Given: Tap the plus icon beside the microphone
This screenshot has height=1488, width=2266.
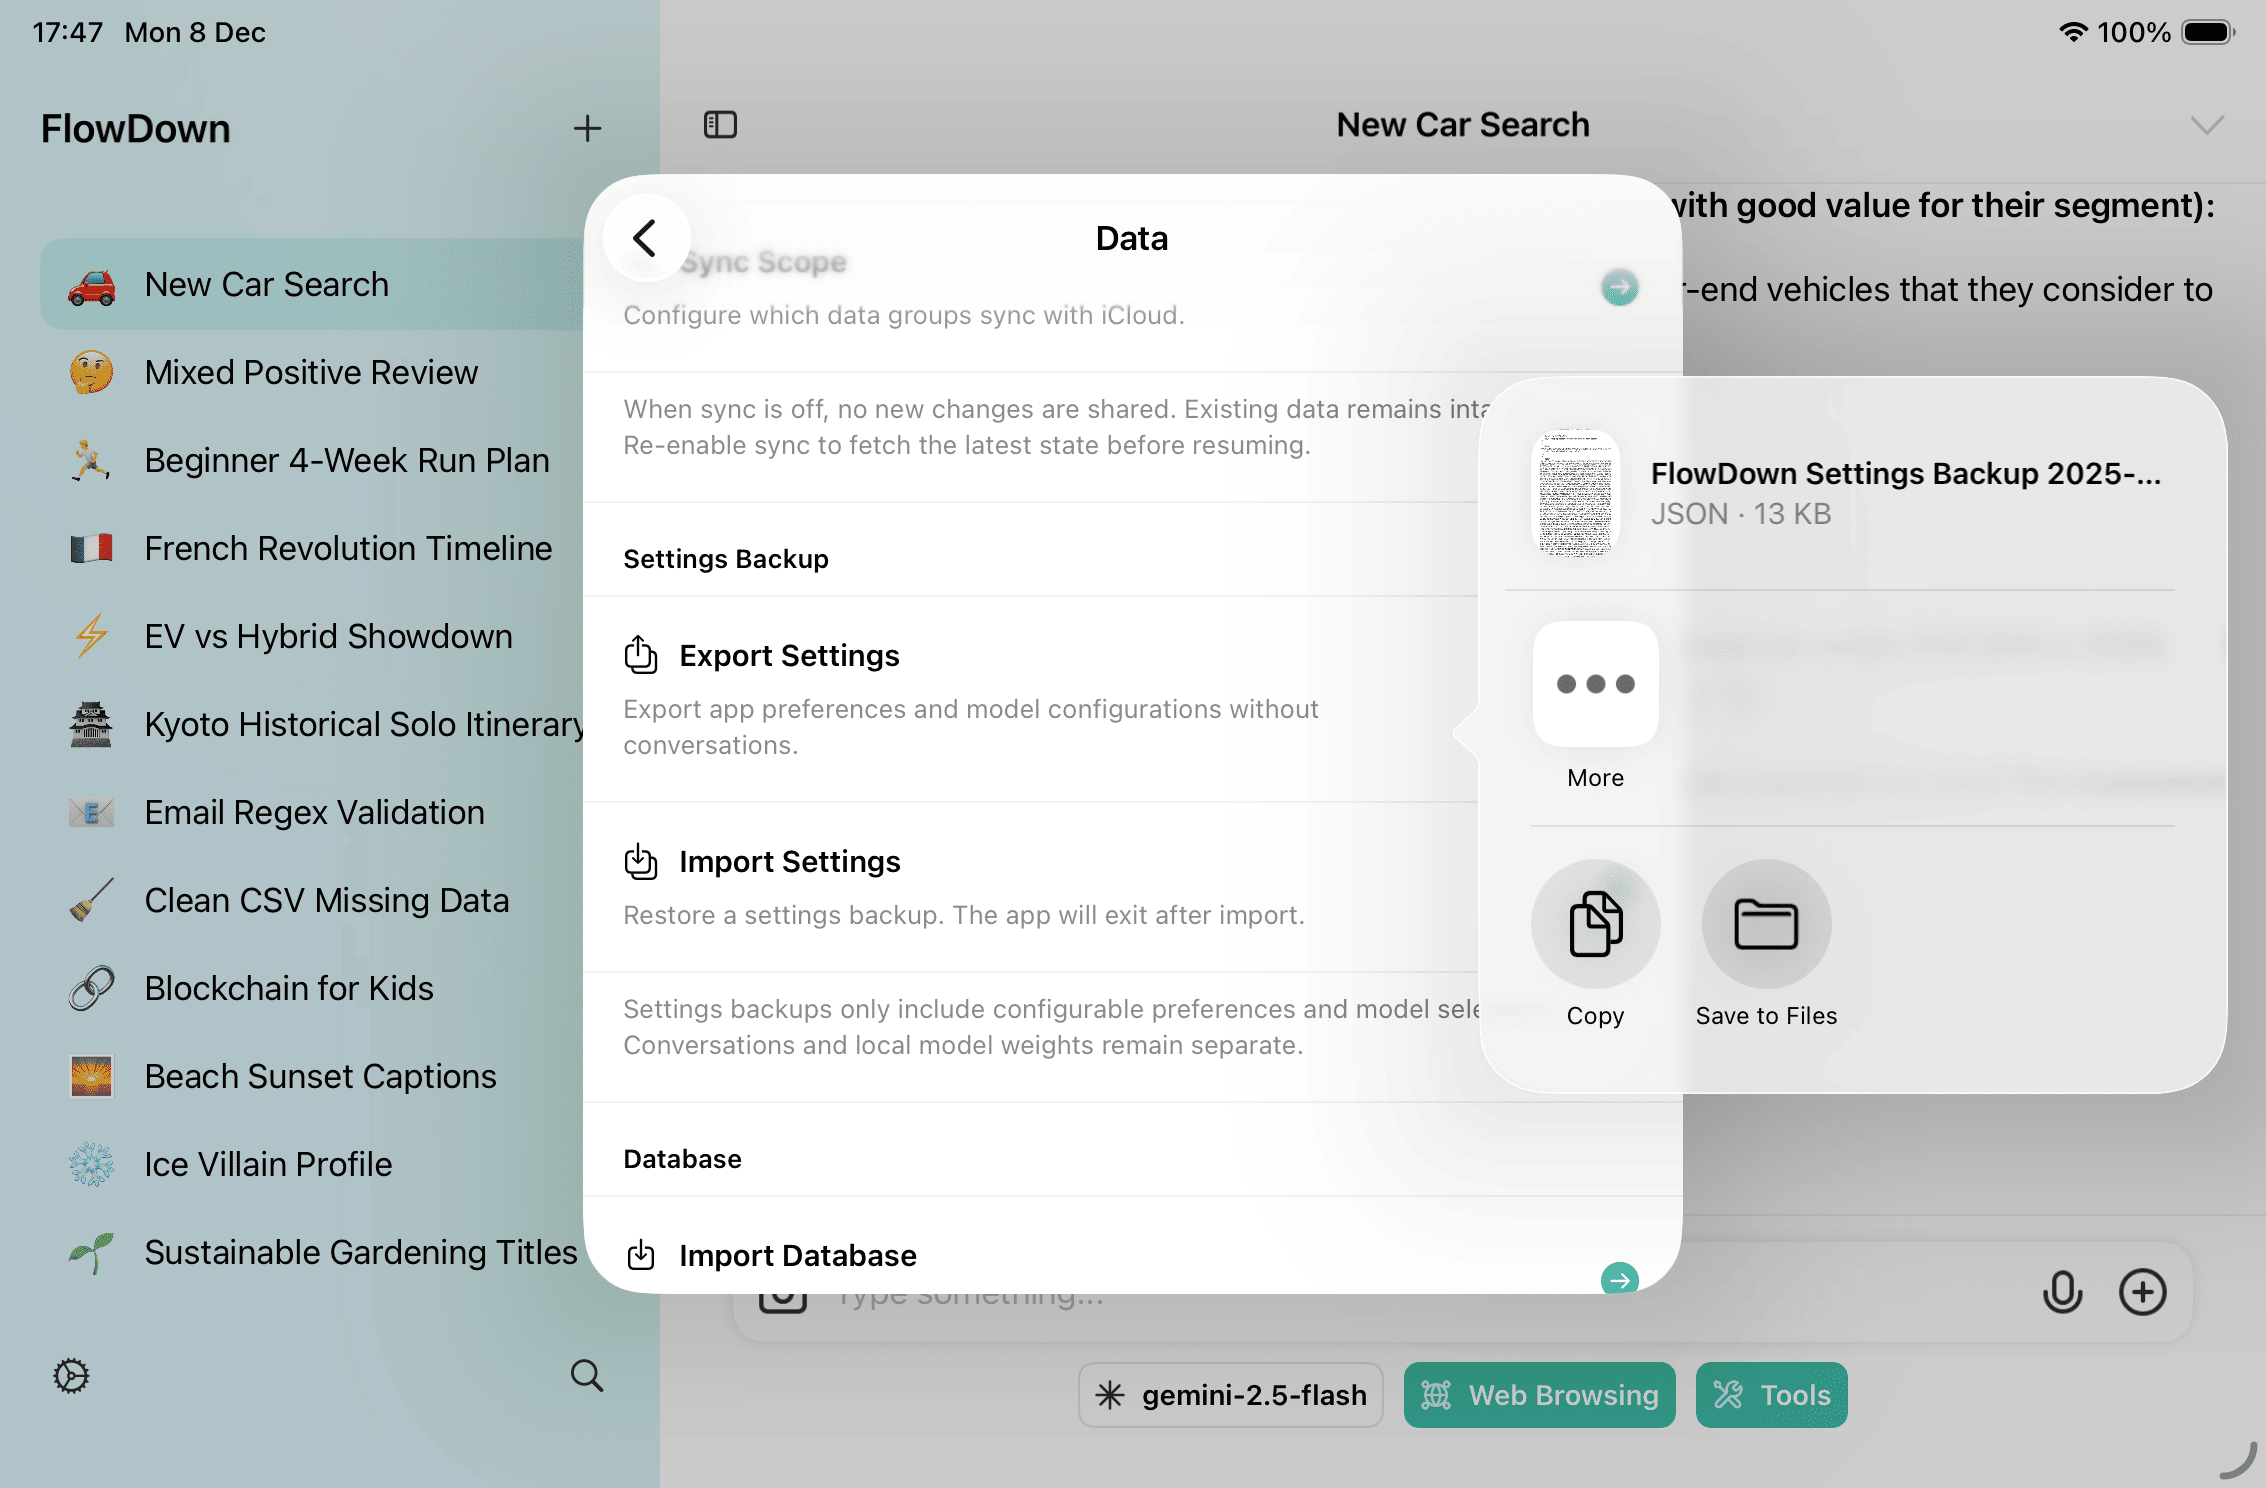Looking at the screenshot, I should coord(2143,1292).
